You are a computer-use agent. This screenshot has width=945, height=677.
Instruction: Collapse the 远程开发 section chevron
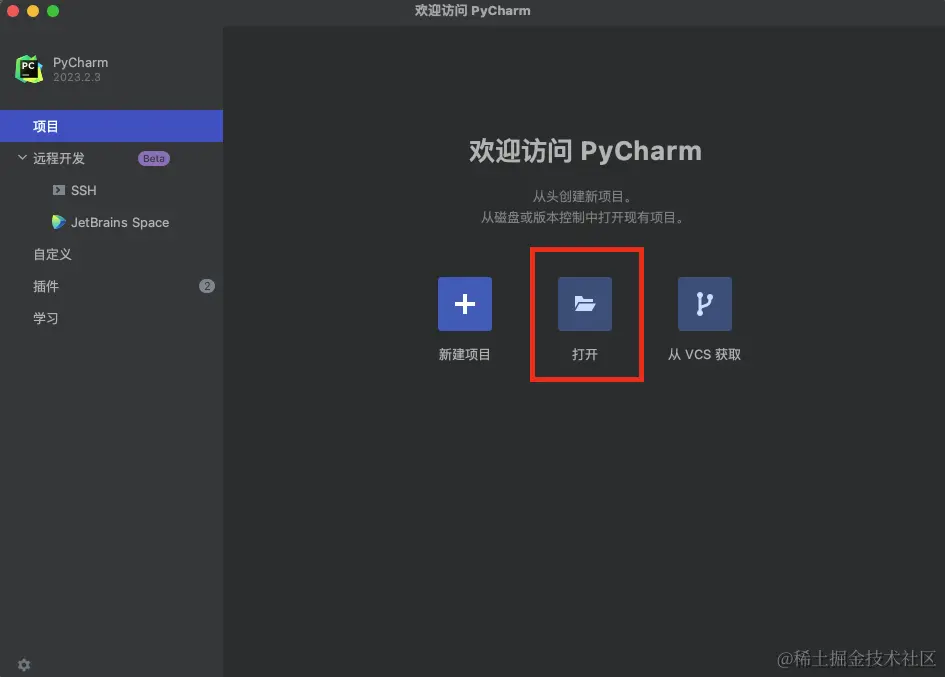[x=22, y=157]
